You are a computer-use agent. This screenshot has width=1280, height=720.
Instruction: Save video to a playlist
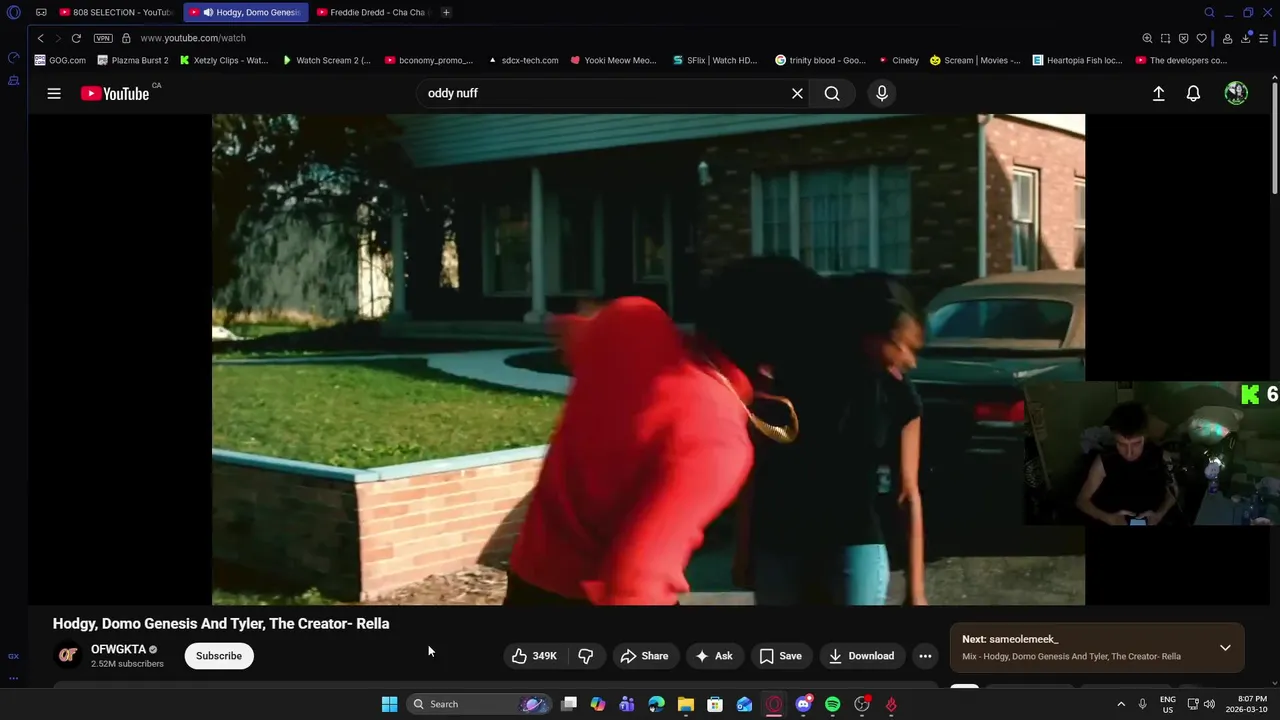[780, 656]
